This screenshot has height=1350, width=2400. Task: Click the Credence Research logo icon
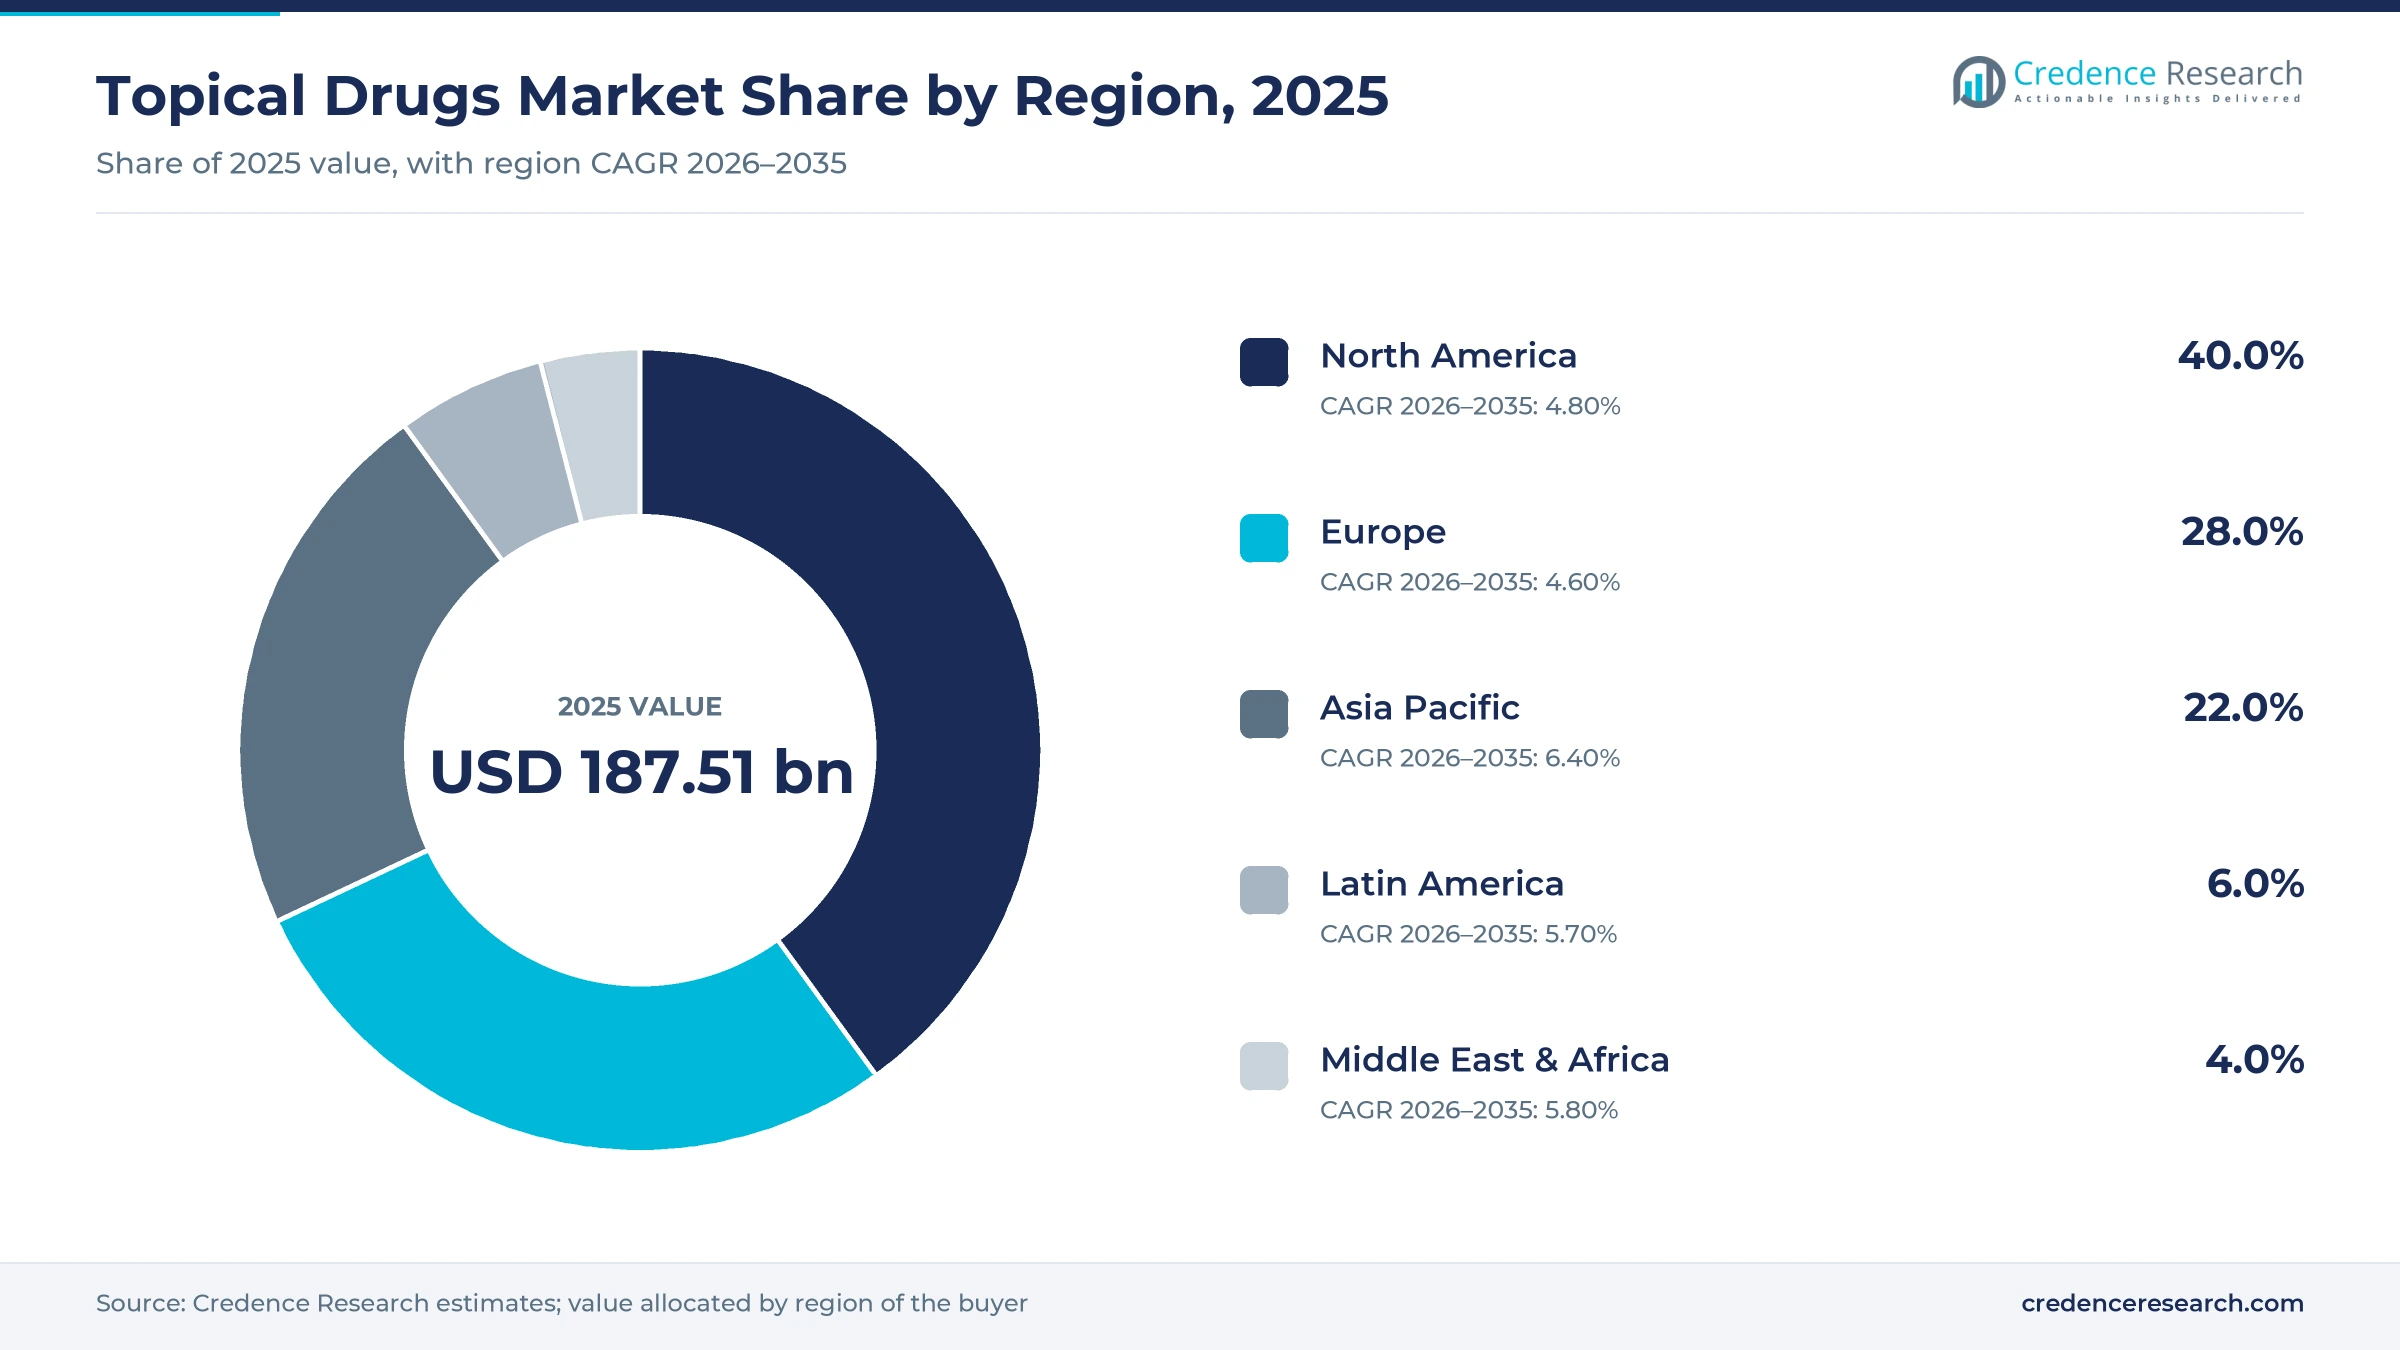1978,82
